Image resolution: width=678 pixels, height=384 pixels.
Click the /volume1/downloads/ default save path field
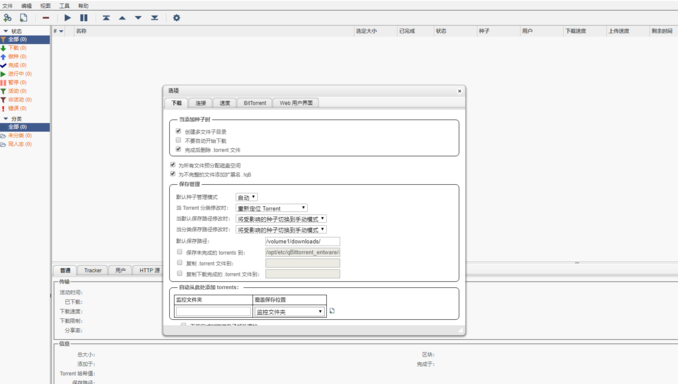[x=303, y=241]
